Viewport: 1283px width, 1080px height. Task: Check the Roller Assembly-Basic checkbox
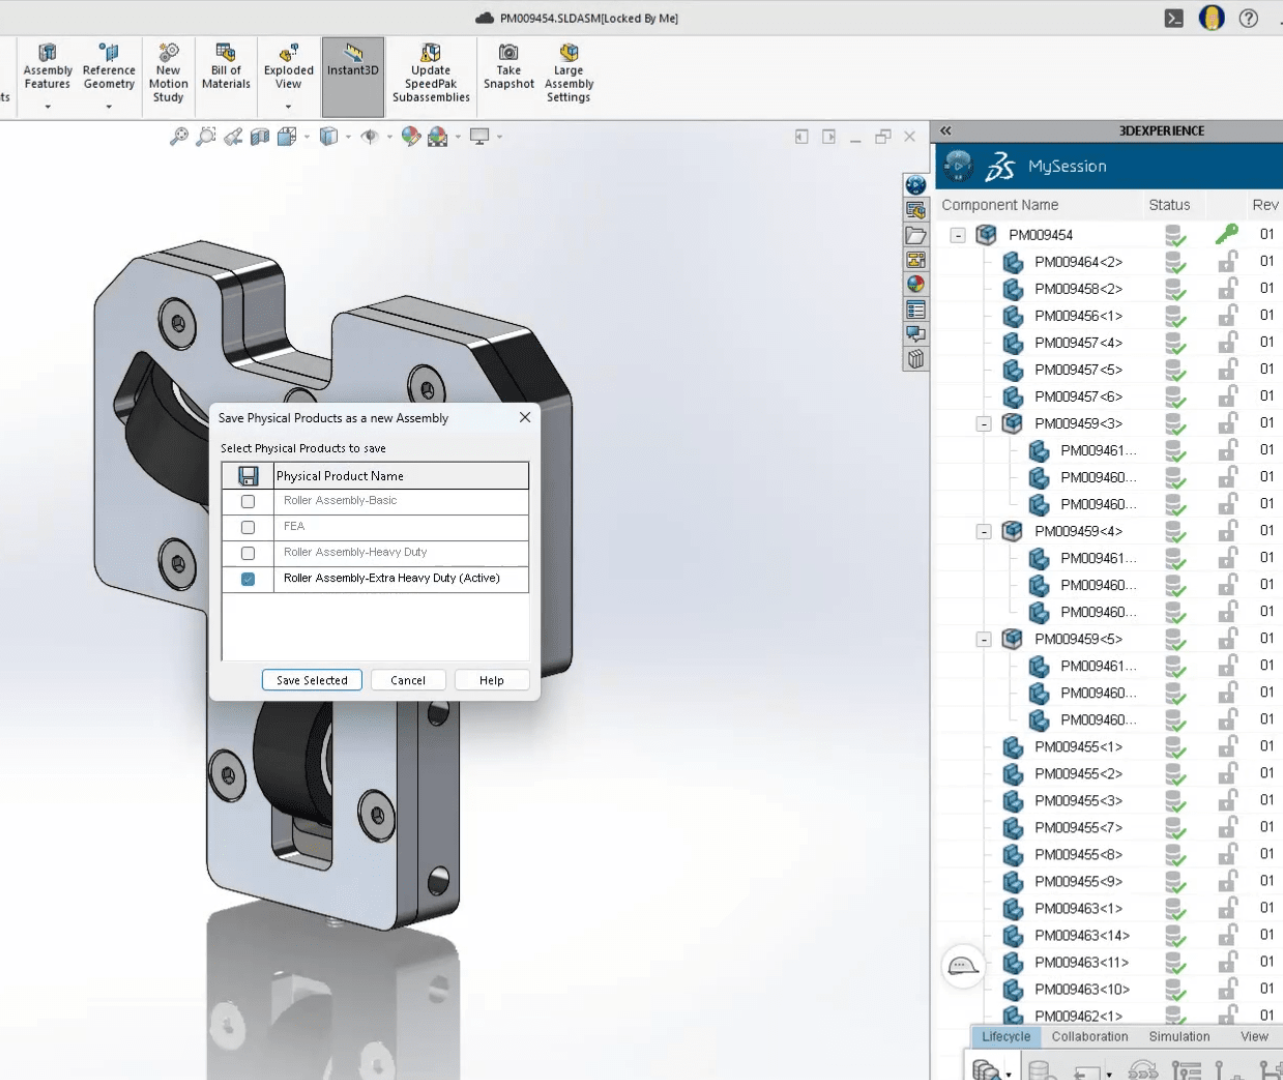coord(248,501)
